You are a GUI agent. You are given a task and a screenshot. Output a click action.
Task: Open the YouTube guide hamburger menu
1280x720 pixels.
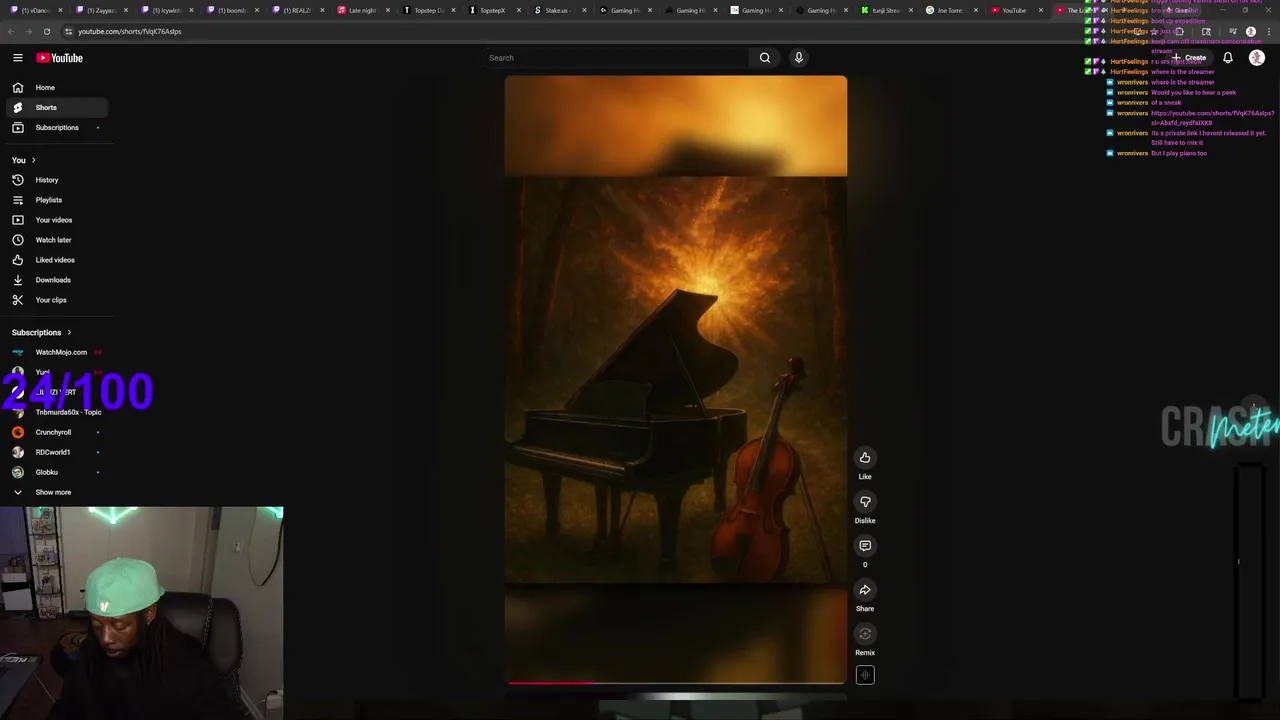18,58
